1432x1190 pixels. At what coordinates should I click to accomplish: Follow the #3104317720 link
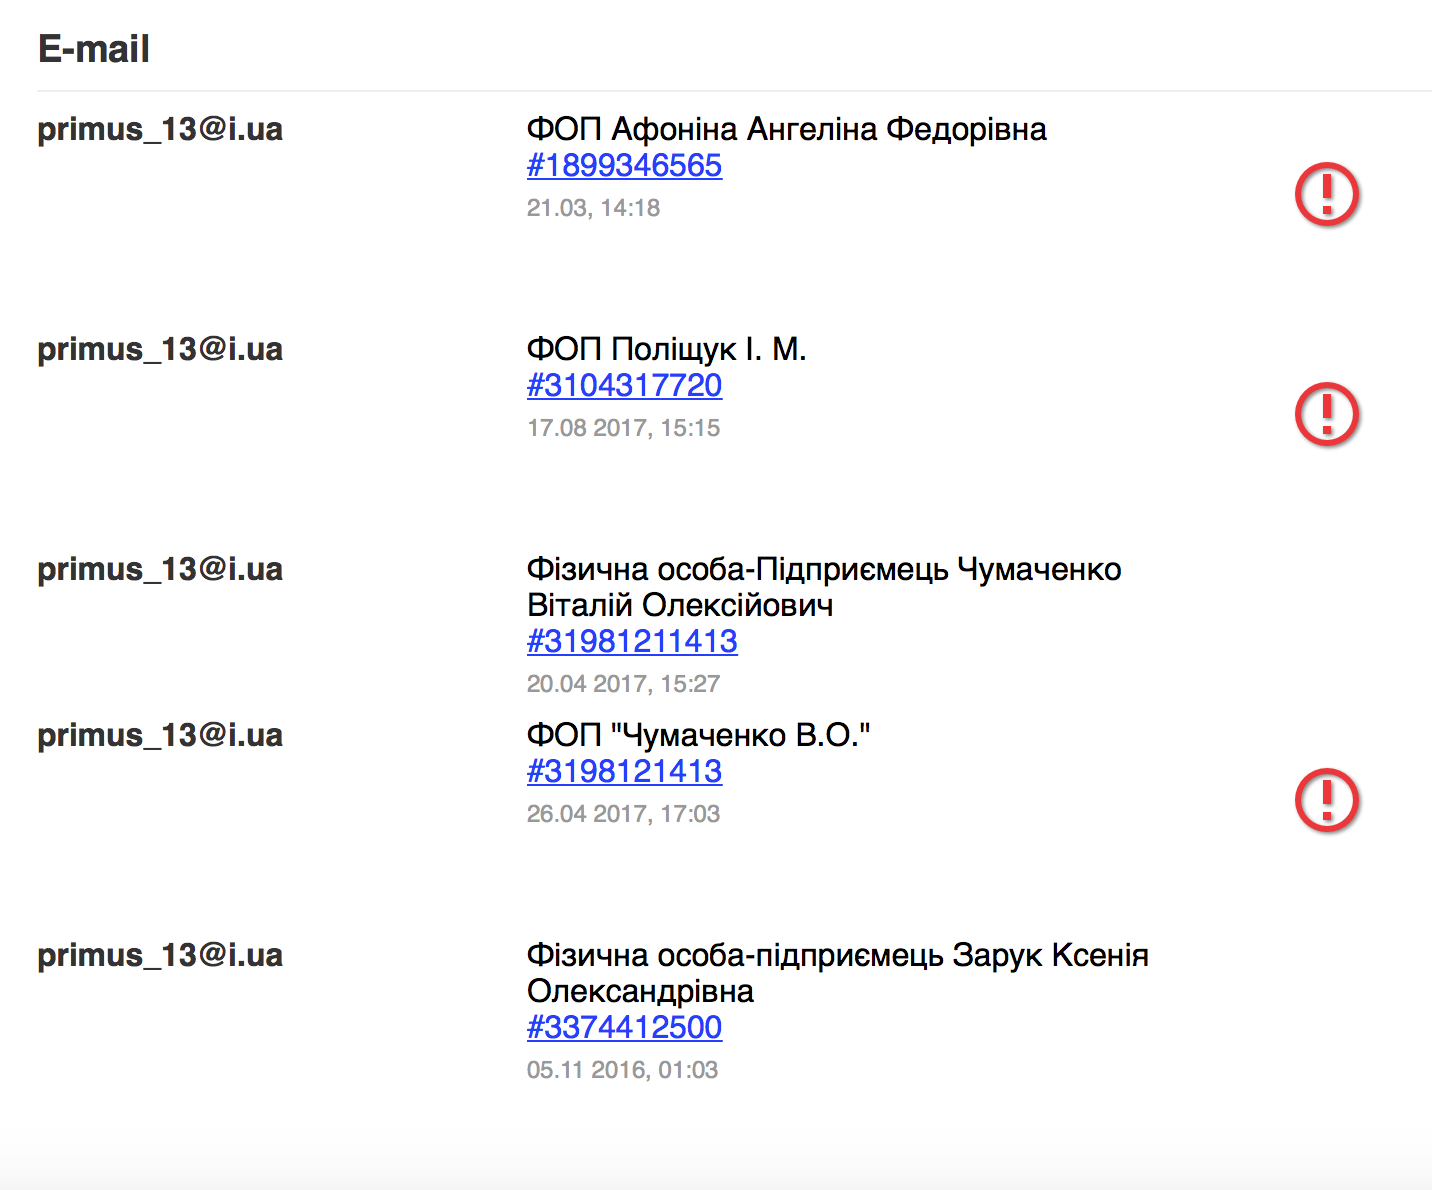[624, 386]
